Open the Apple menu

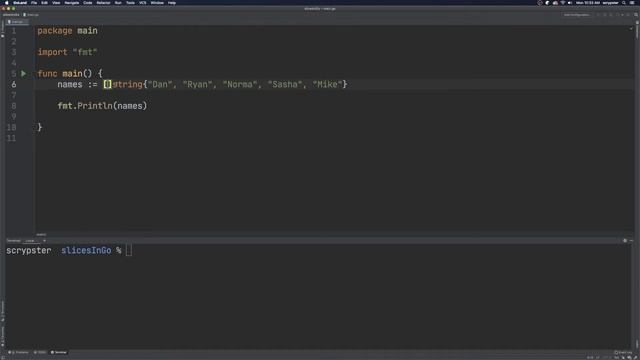(7, 3)
